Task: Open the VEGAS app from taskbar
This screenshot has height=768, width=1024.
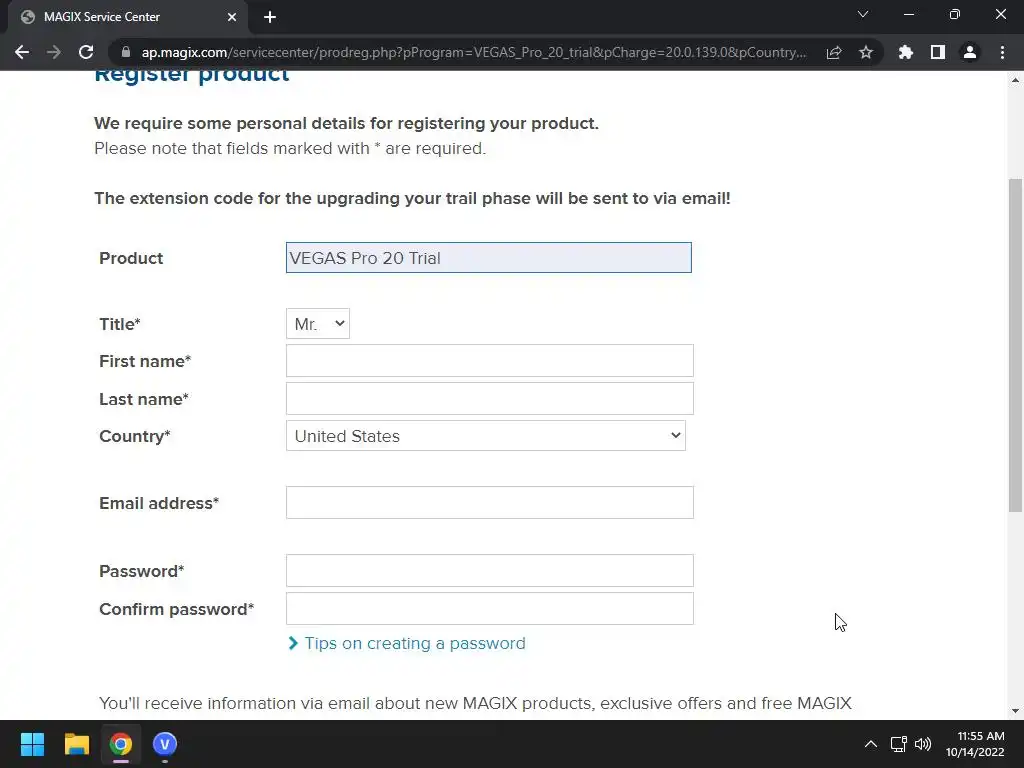Action: pos(165,744)
